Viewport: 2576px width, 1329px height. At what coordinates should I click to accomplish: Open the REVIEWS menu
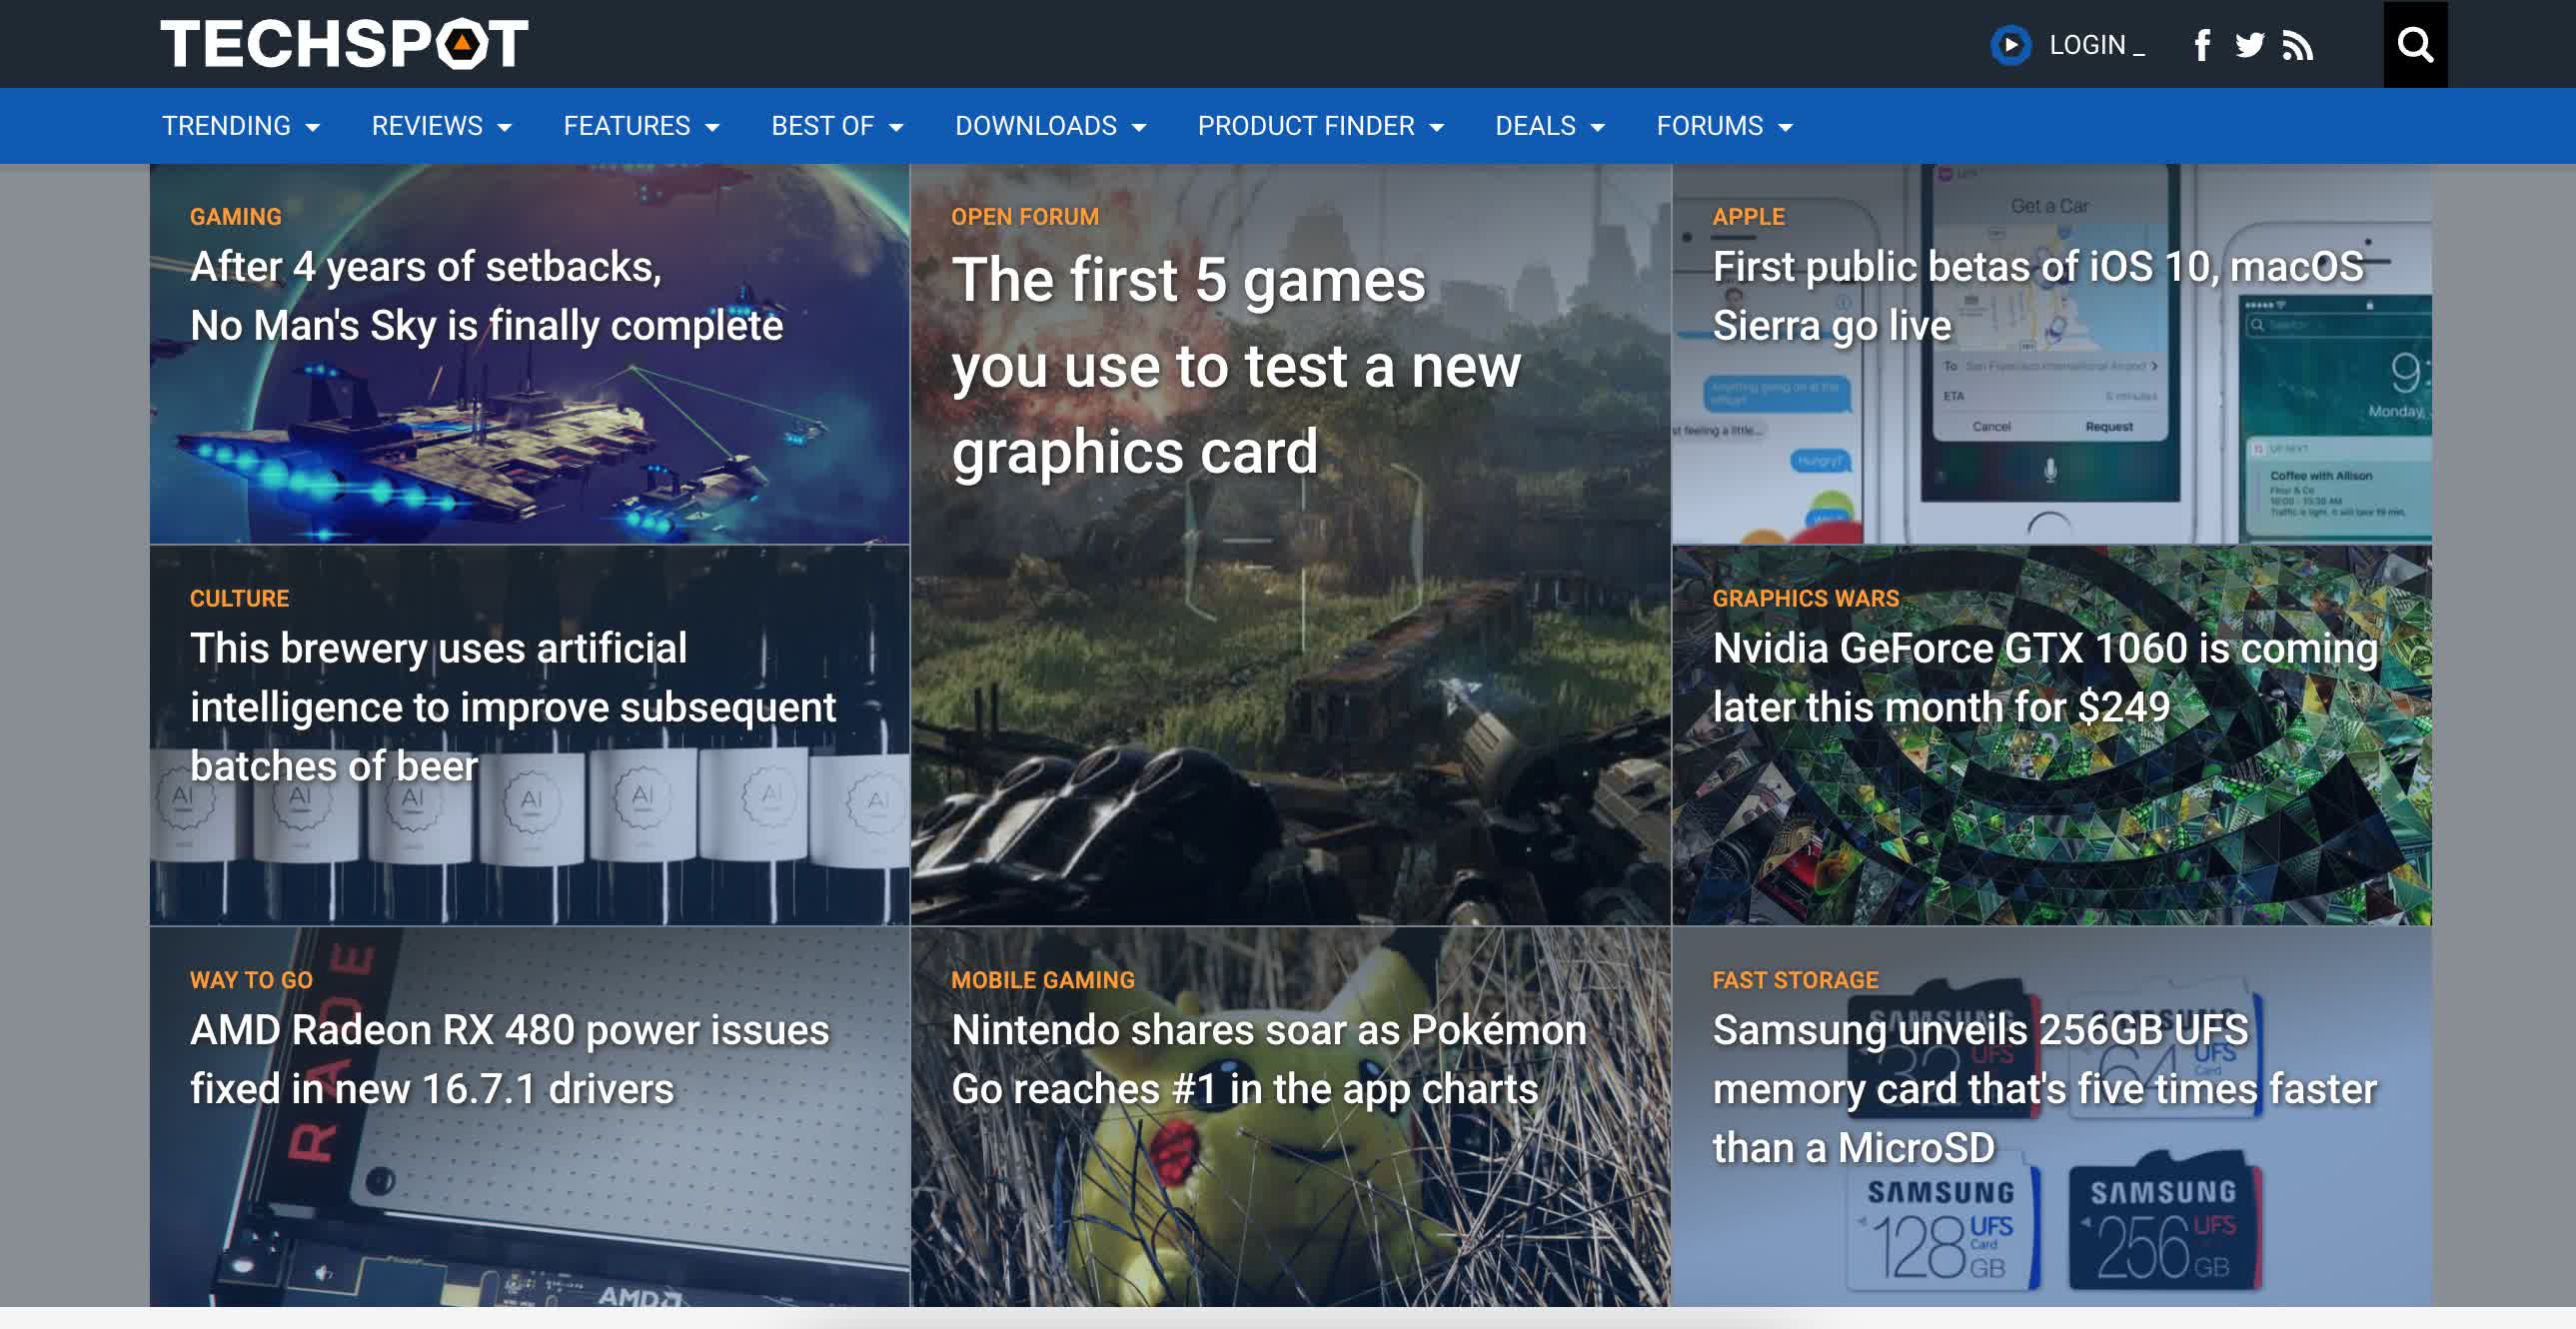[441, 126]
